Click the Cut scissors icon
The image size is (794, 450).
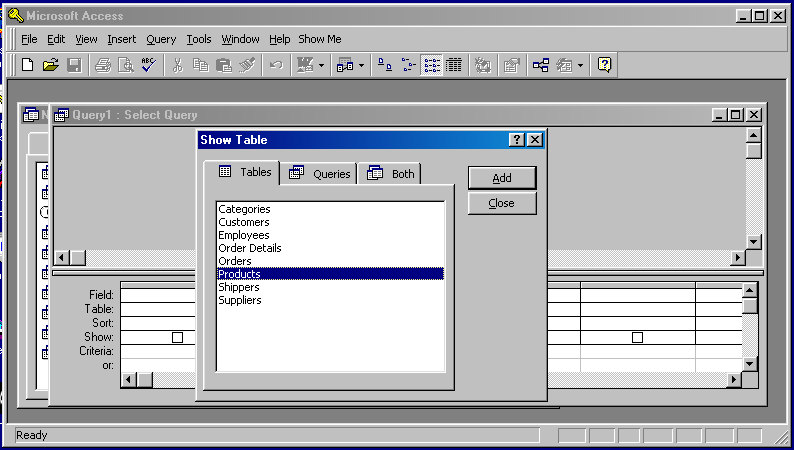coord(177,65)
